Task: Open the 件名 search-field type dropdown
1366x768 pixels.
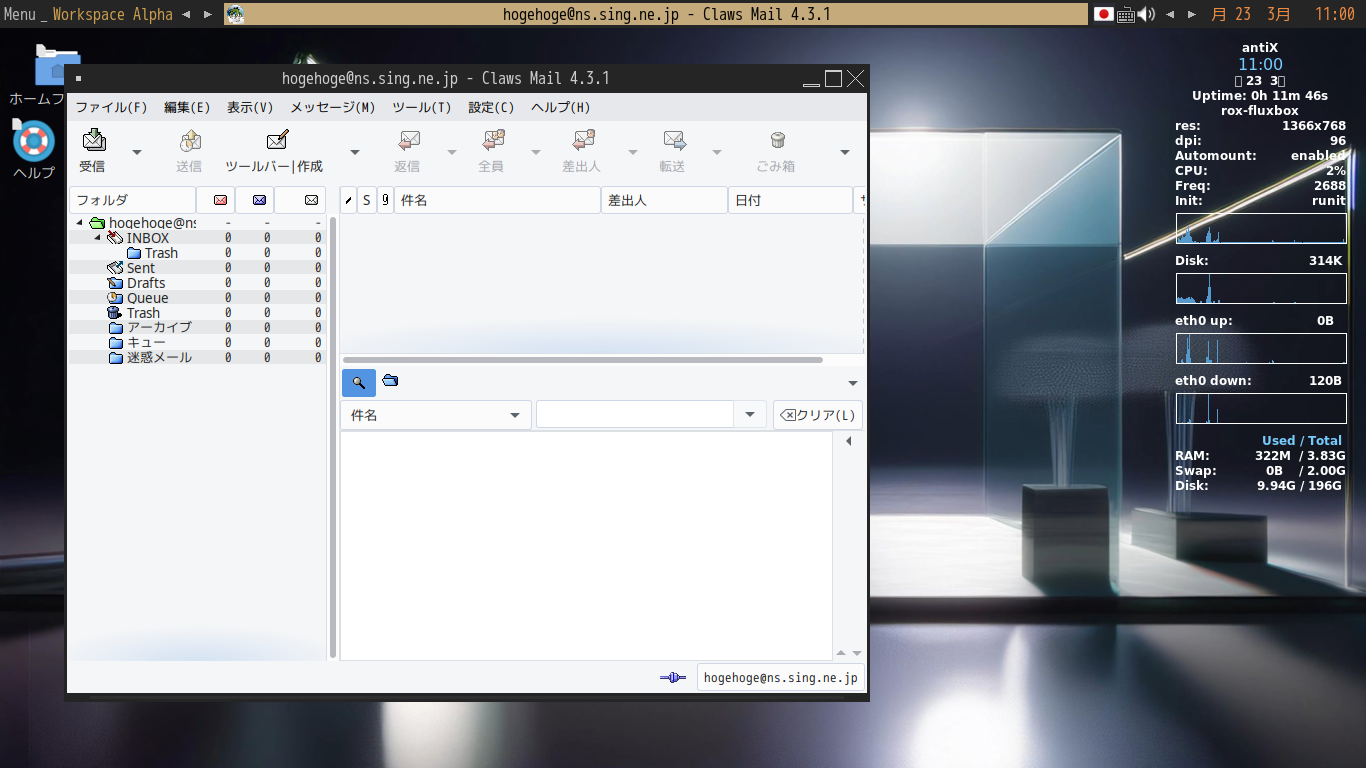Action: click(x=435, y=415)
